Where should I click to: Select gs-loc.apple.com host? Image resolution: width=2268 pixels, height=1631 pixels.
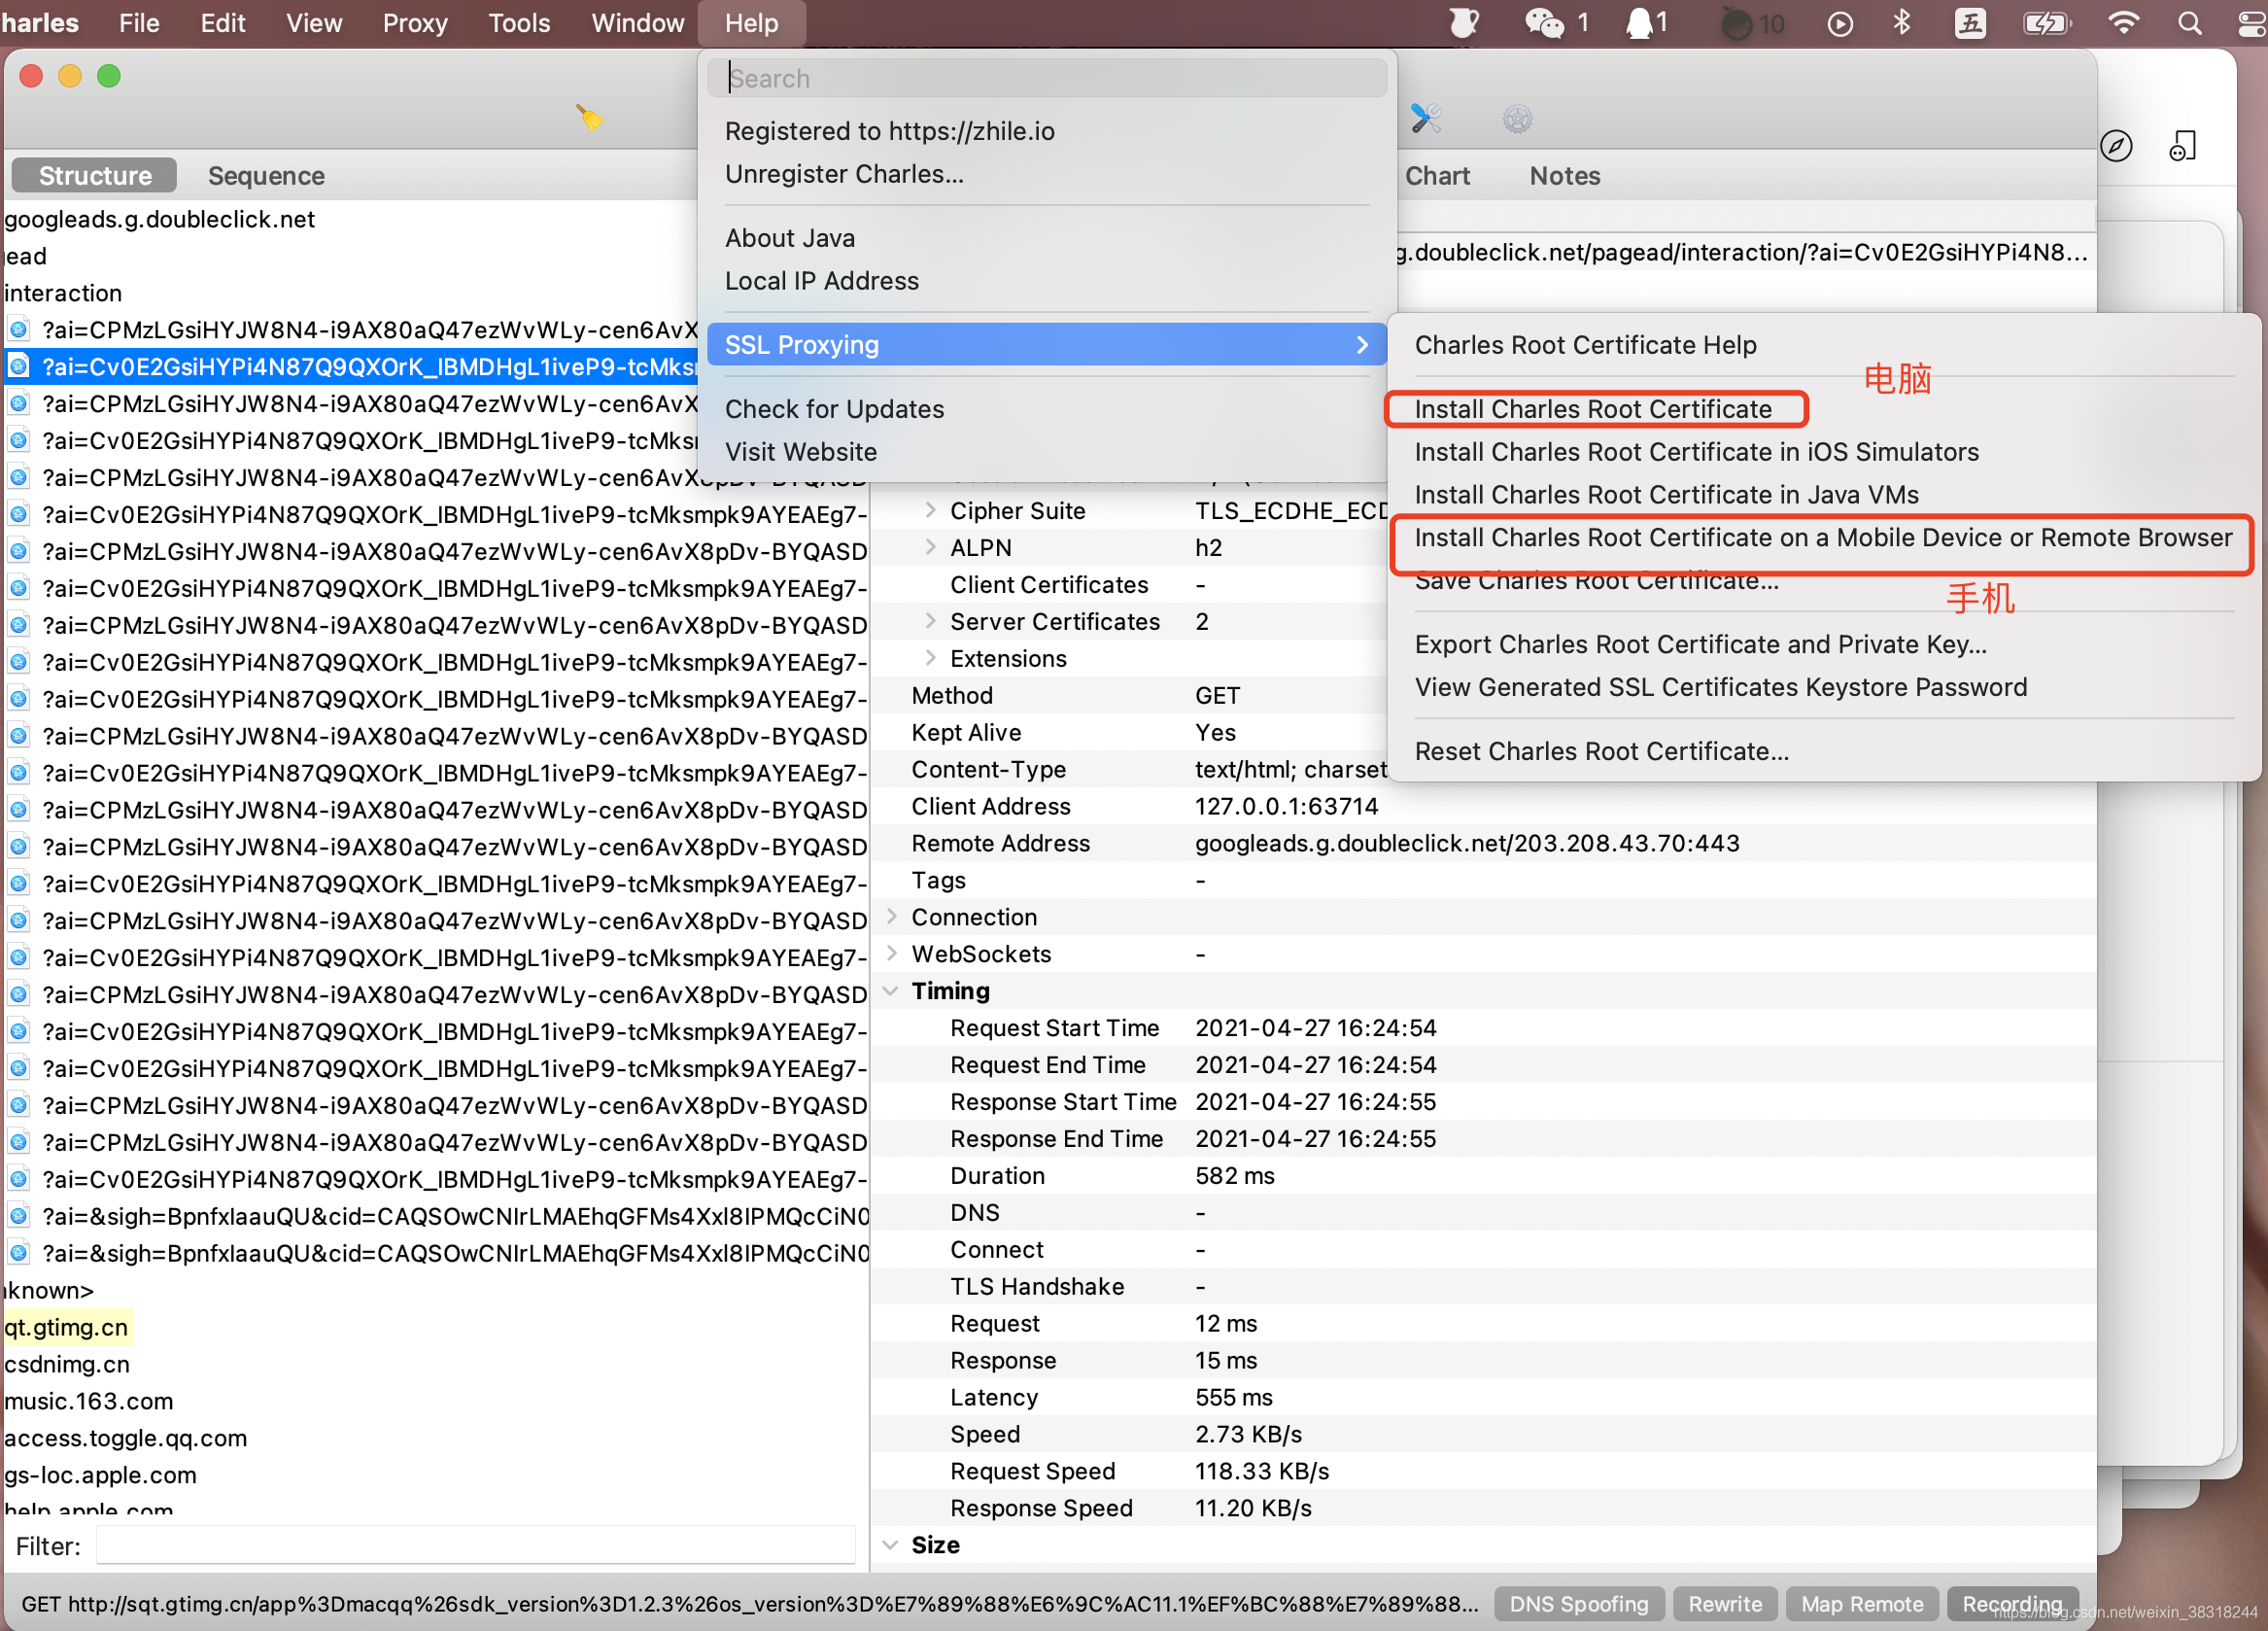pyautogui.click(x=100, y=1475)
